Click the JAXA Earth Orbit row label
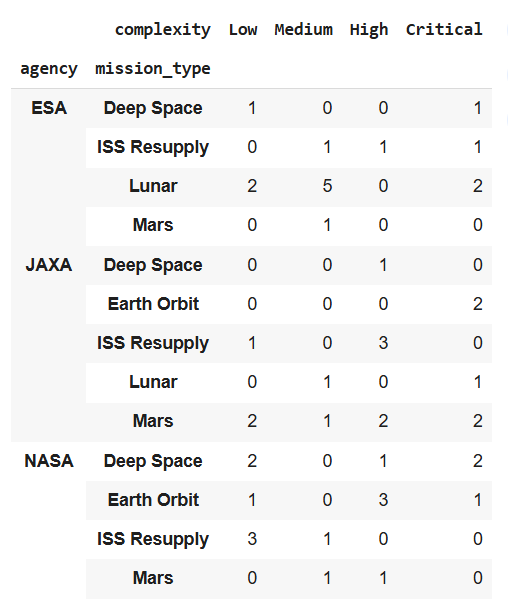The image size is (508, 611). [153, 304]
